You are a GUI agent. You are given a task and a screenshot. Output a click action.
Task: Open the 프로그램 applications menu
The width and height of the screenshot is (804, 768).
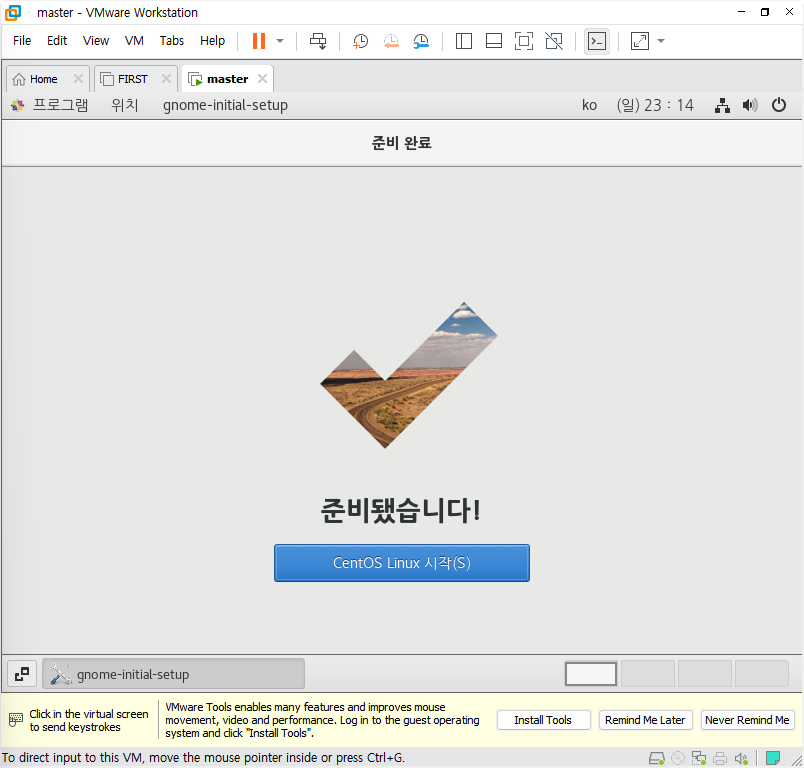pos(50,105)
